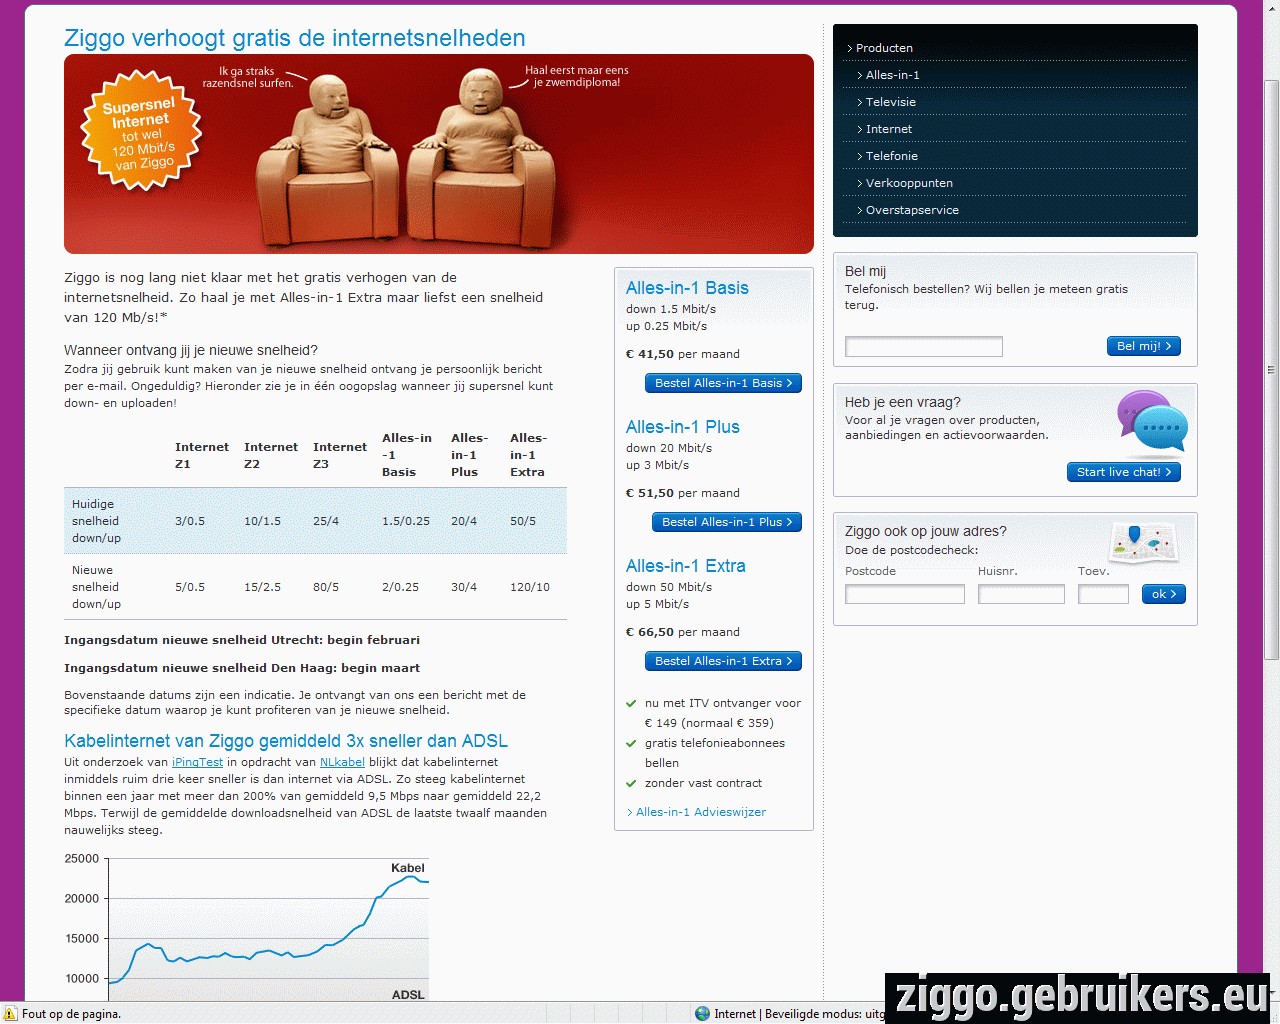This screenshot has width=1280, height=1024.
Task: Click the Kabelinternet van Ziggo gemiddeld heading
Action: tap(286, 741)
